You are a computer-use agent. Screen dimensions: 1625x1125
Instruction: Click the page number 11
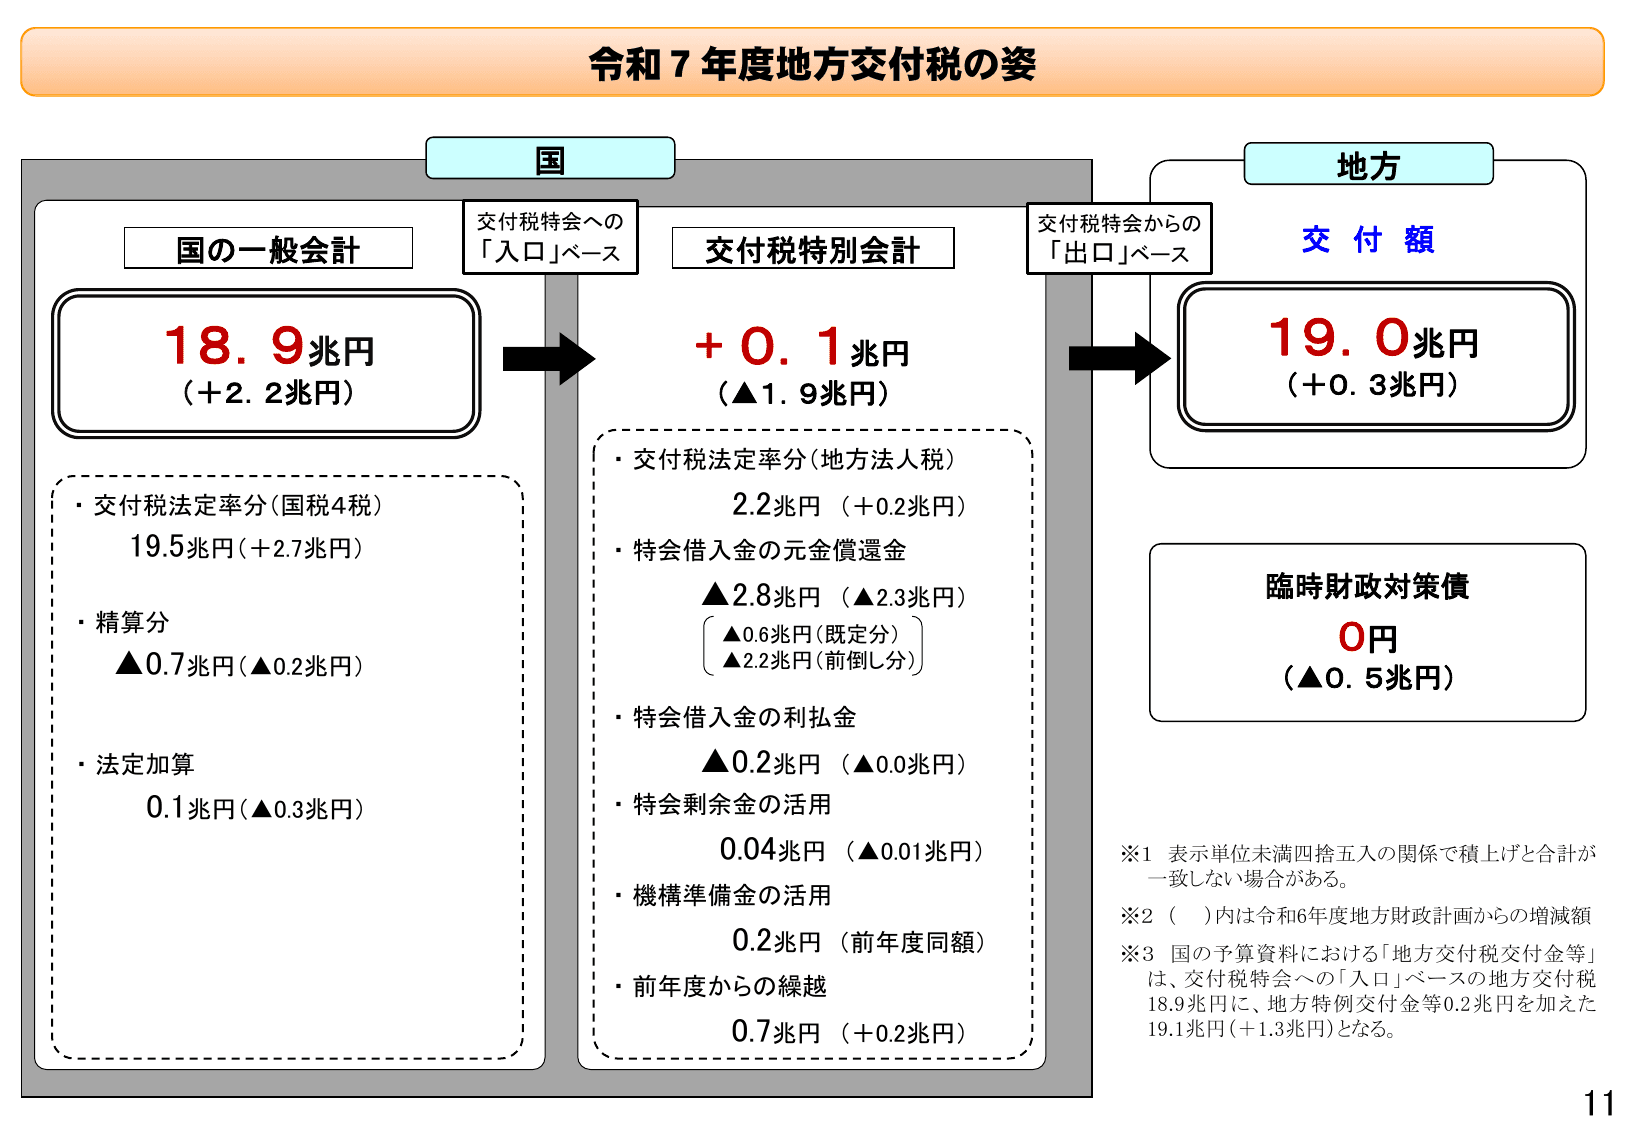coord(1597,1102)
